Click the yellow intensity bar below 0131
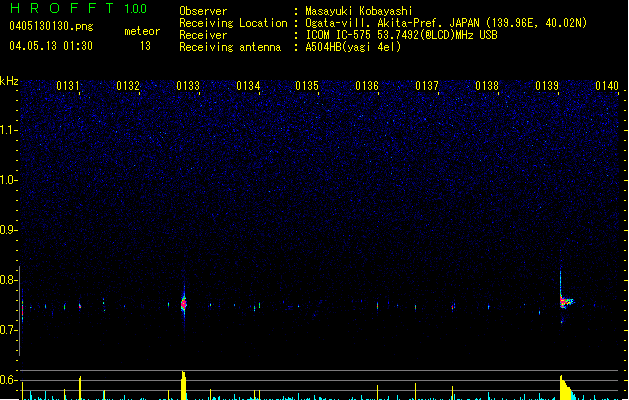 tap(80, 388)
